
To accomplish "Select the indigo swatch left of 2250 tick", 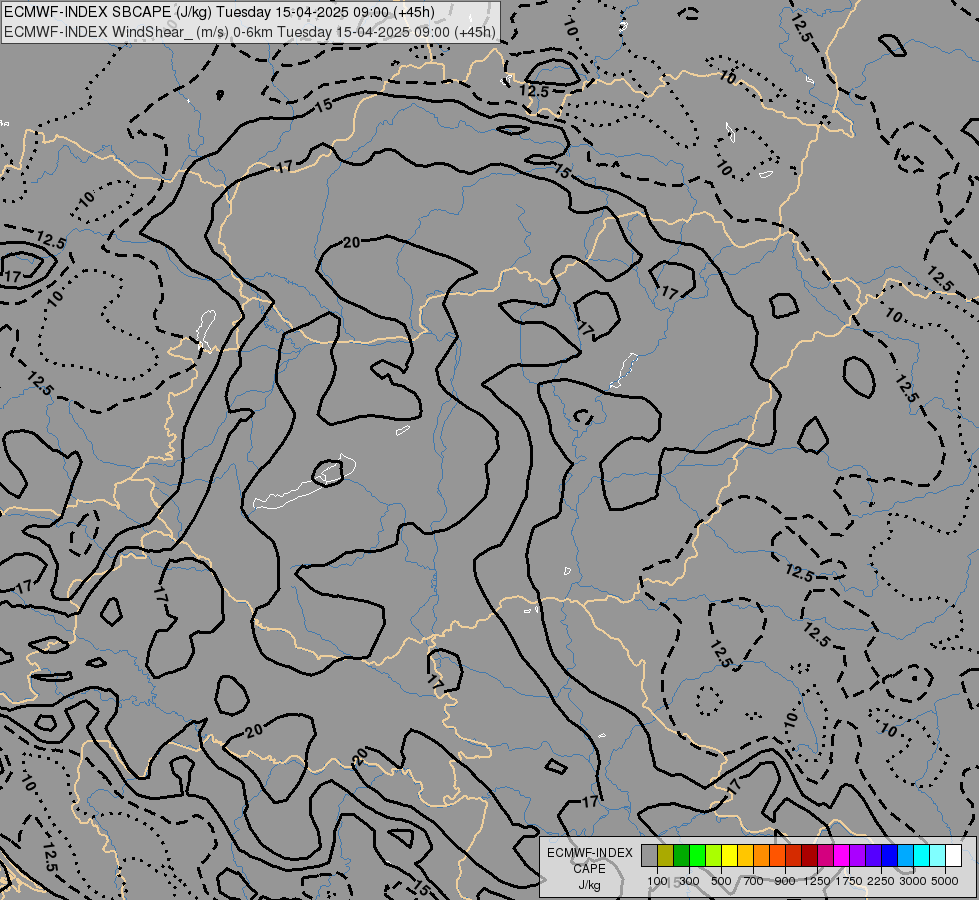I will [x=874, y=856].
